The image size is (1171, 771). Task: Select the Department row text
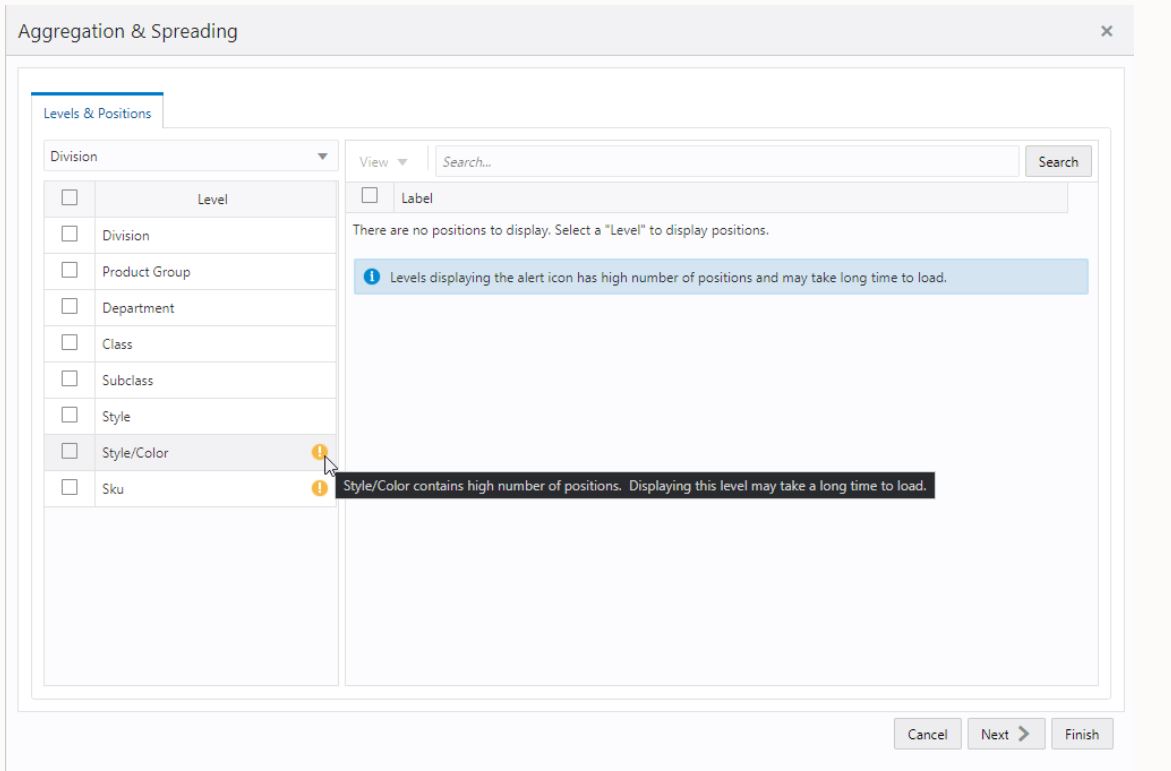138,308
